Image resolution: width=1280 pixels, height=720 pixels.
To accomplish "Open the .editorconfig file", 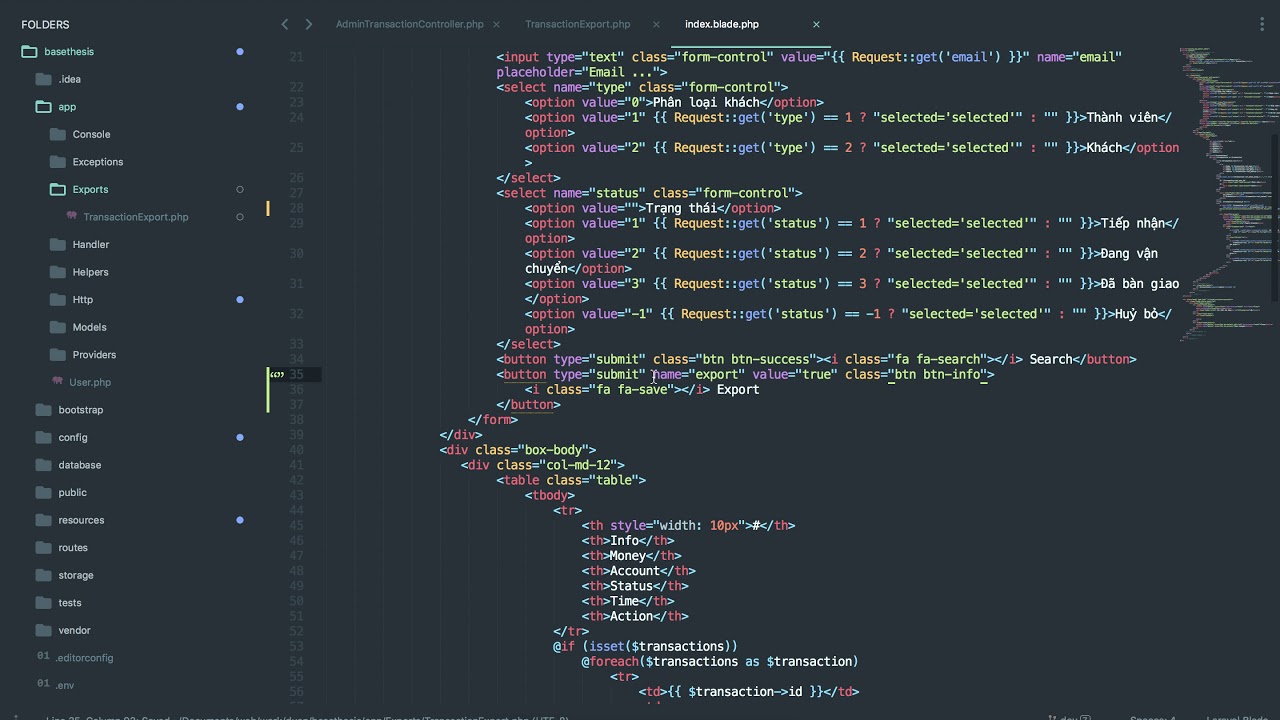I will click(85, 658).
